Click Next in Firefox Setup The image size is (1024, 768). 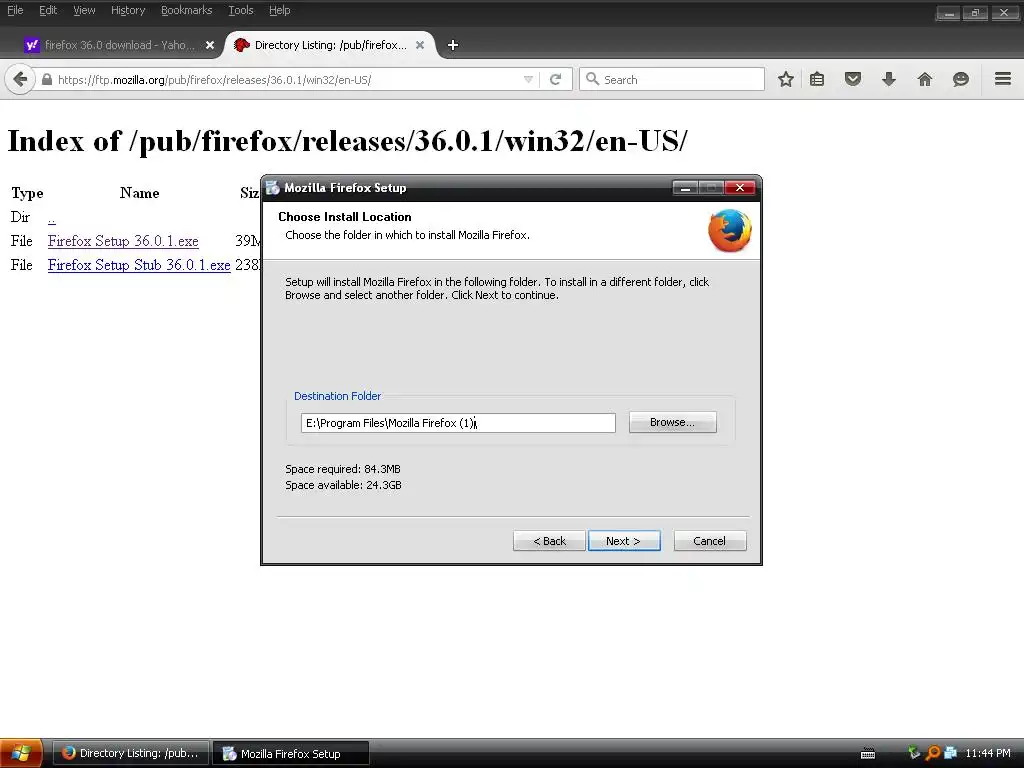624,541
